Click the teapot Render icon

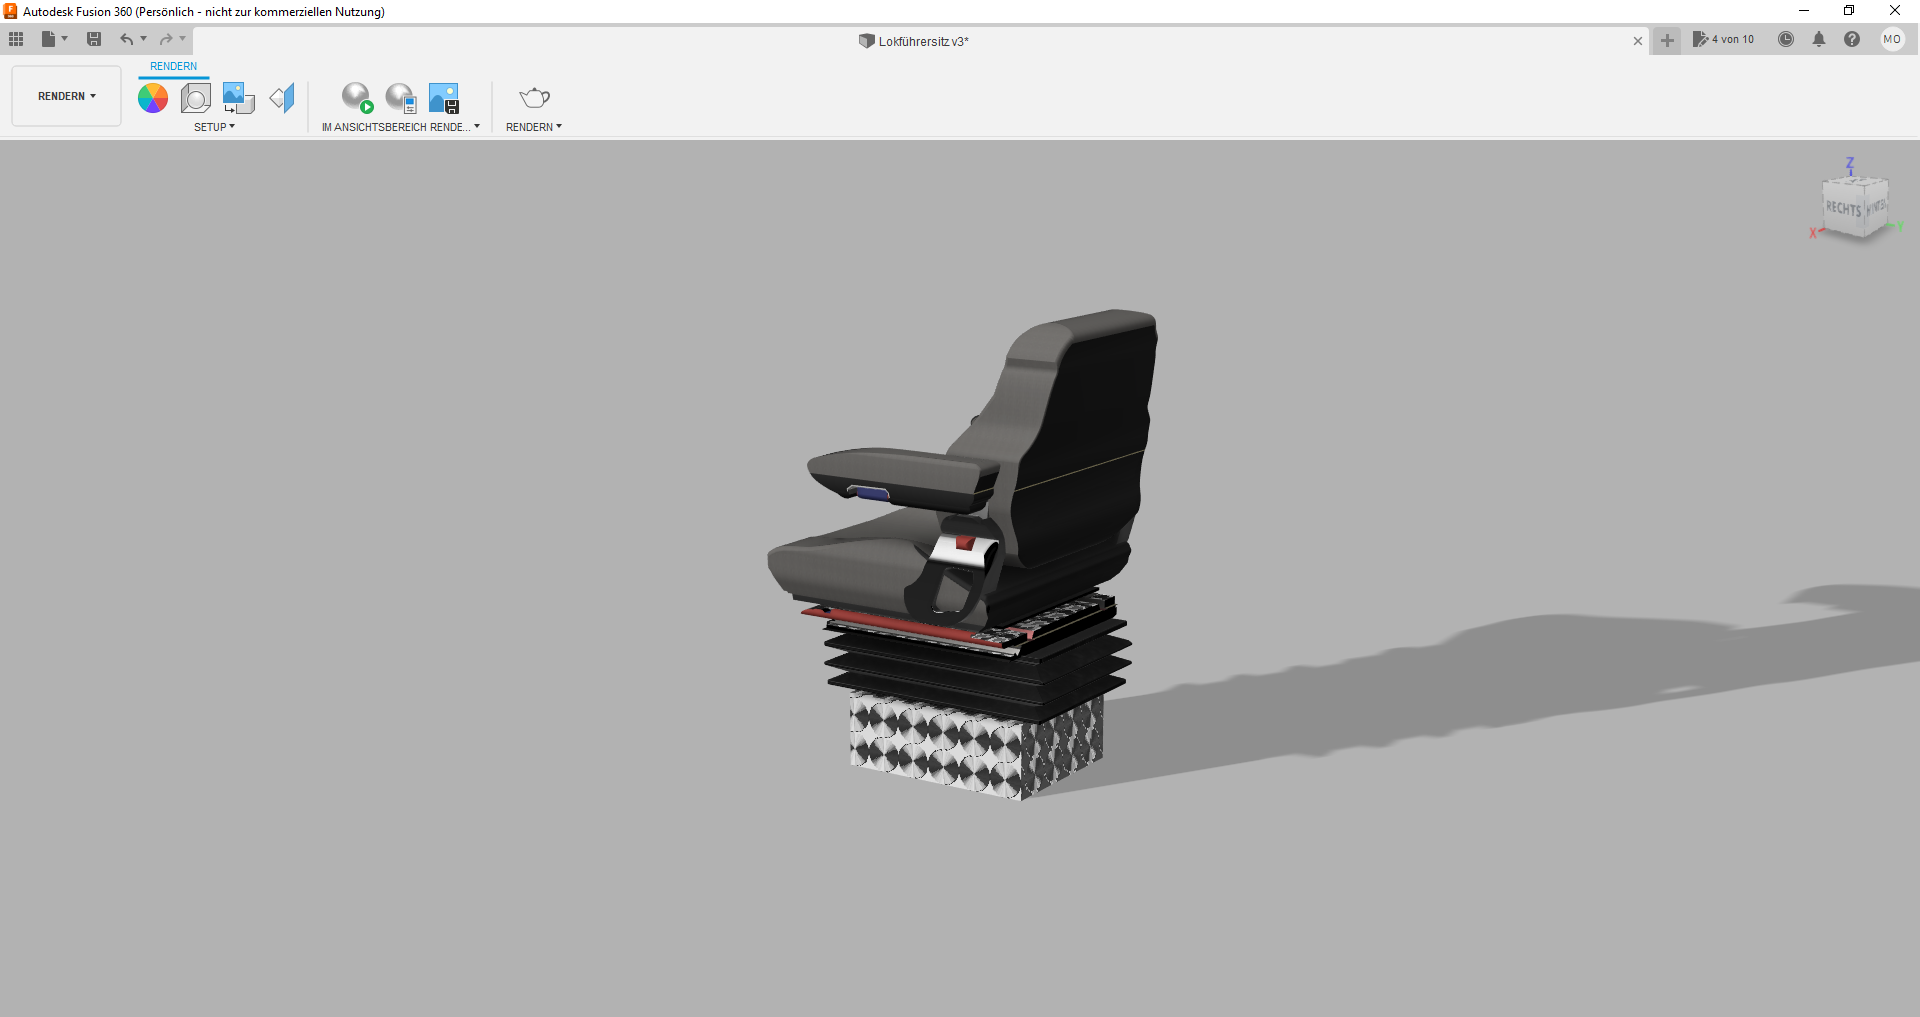[x=535, y=98]
